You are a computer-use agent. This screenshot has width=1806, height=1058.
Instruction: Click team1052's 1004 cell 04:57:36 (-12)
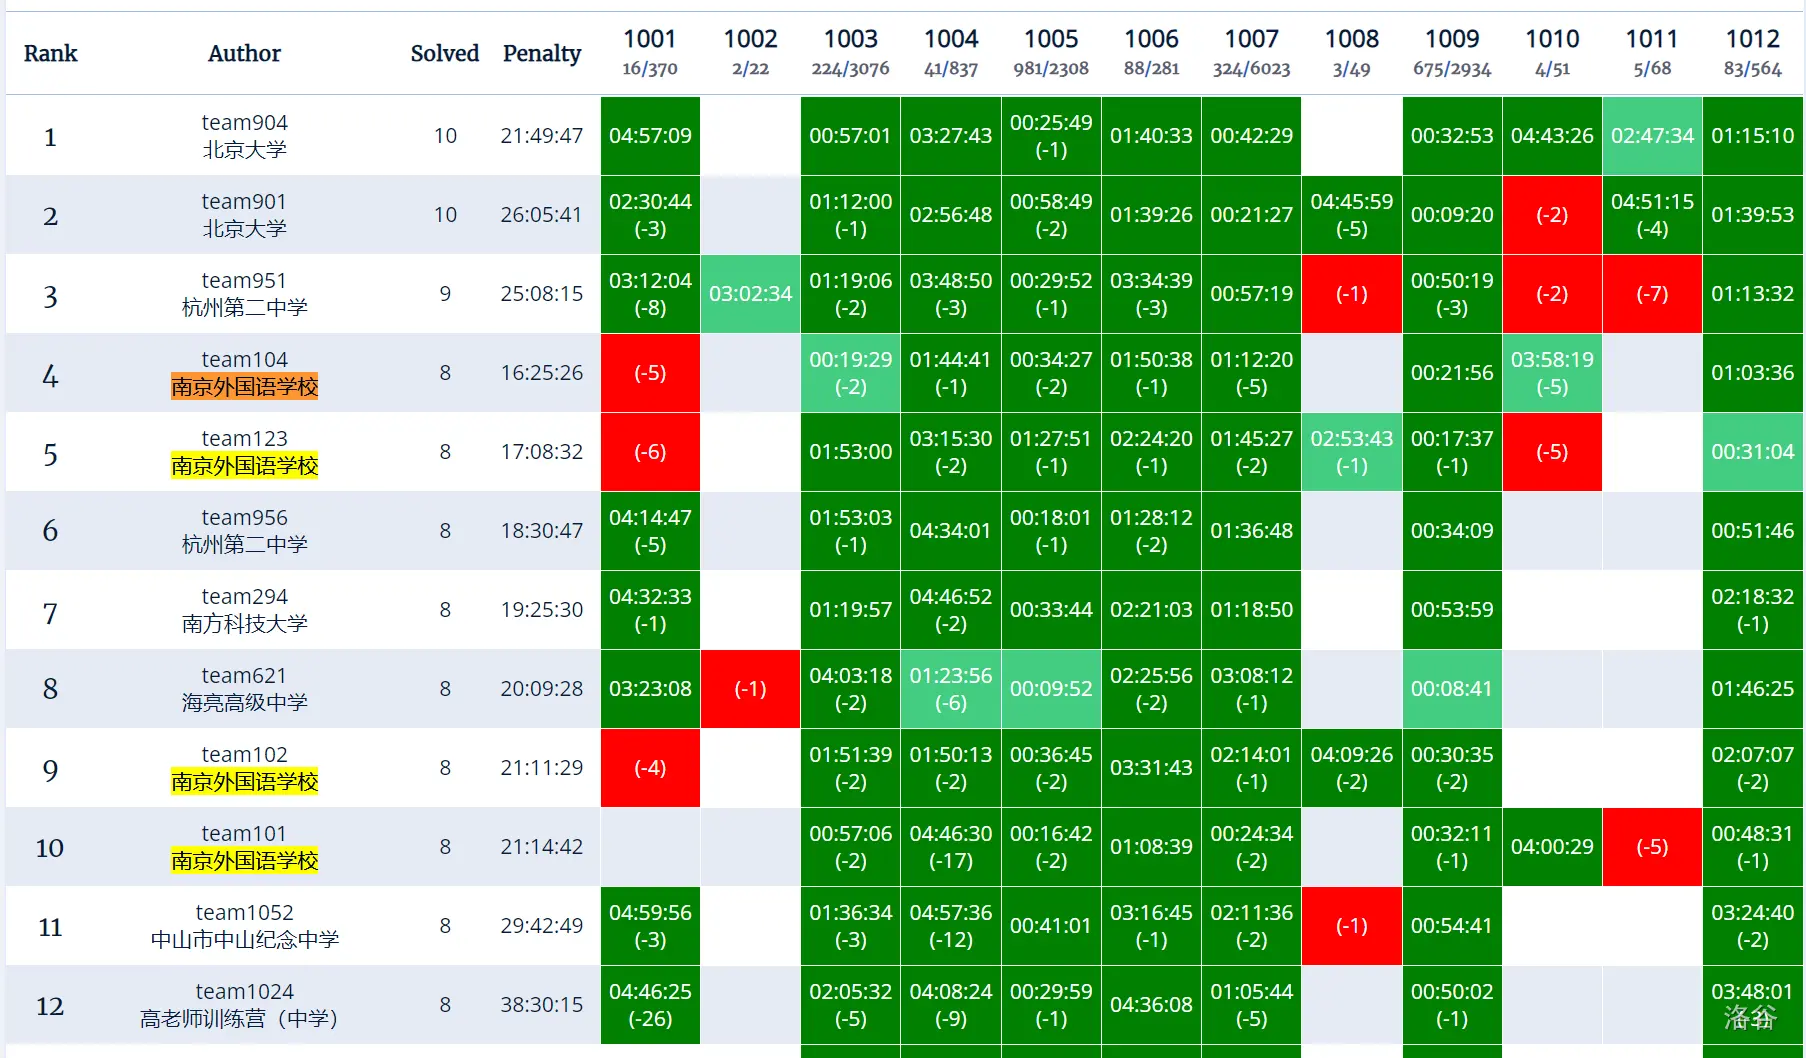951,926
